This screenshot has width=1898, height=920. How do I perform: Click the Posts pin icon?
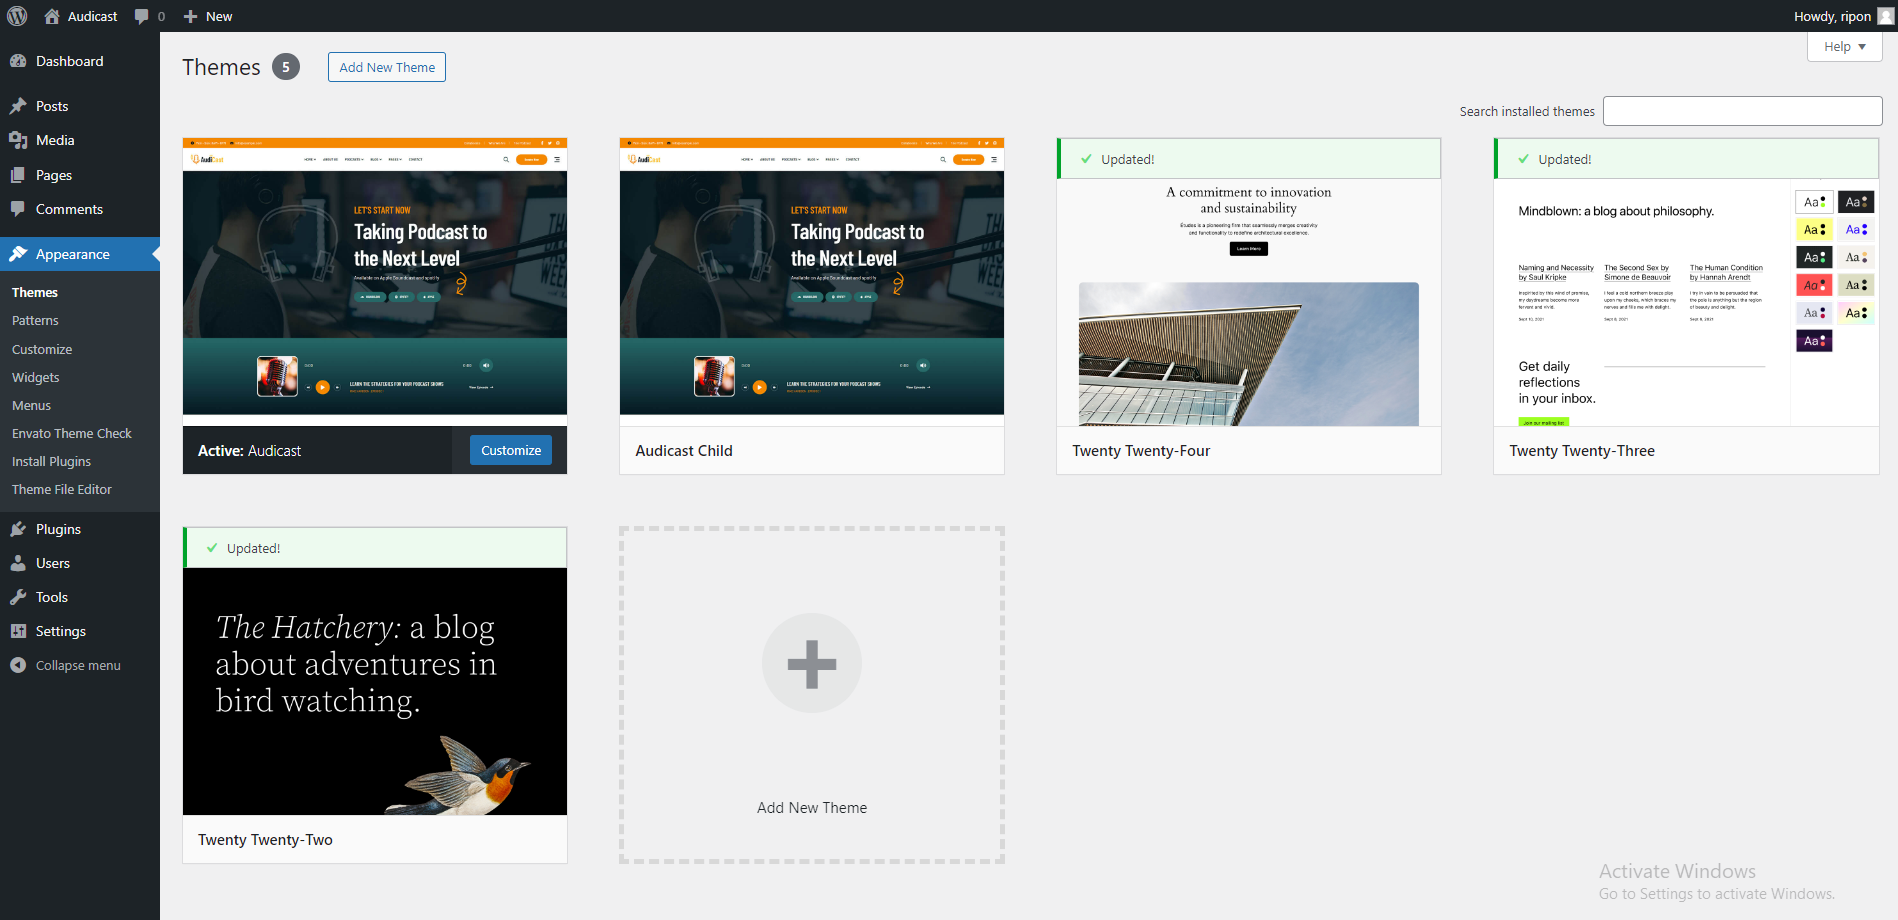pos(18,106)
